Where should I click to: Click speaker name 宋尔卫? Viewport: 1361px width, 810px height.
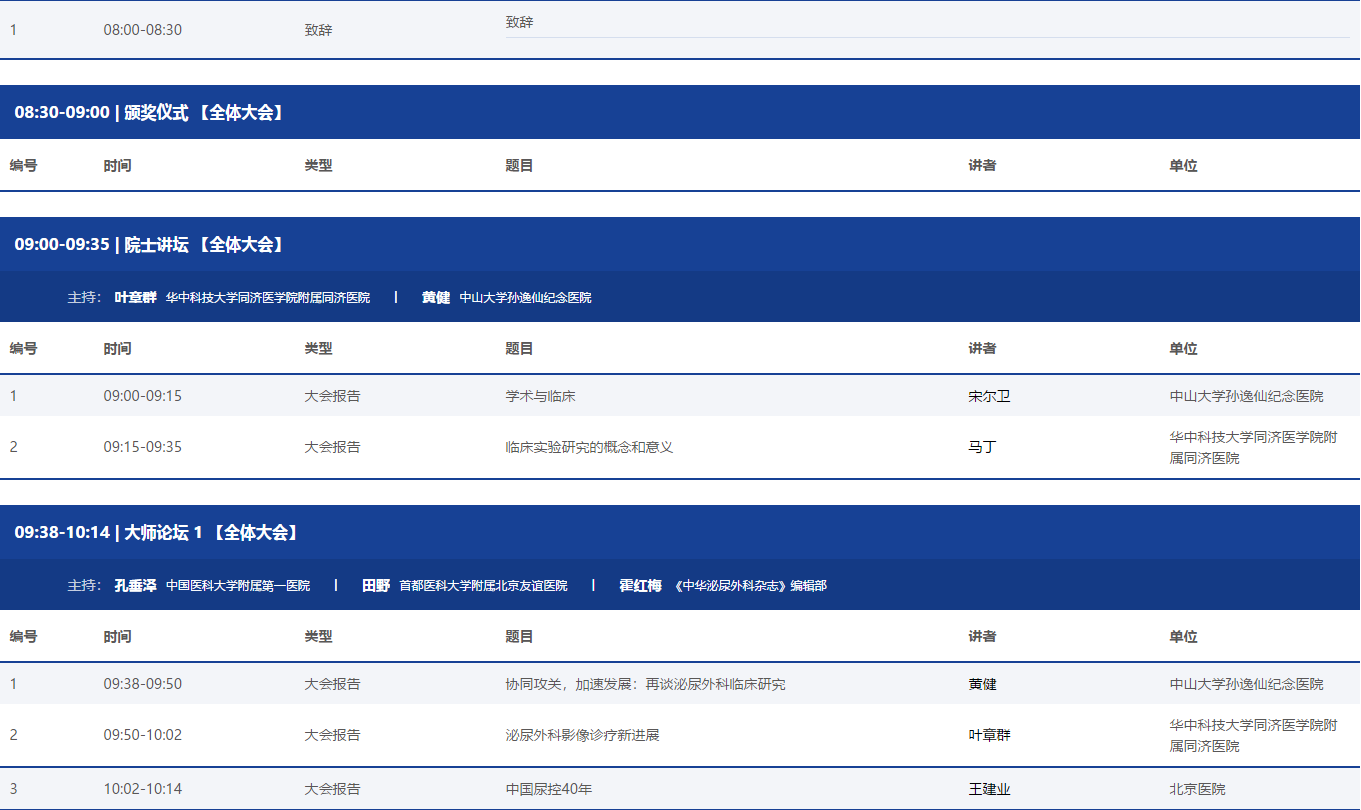pos(989,396)
